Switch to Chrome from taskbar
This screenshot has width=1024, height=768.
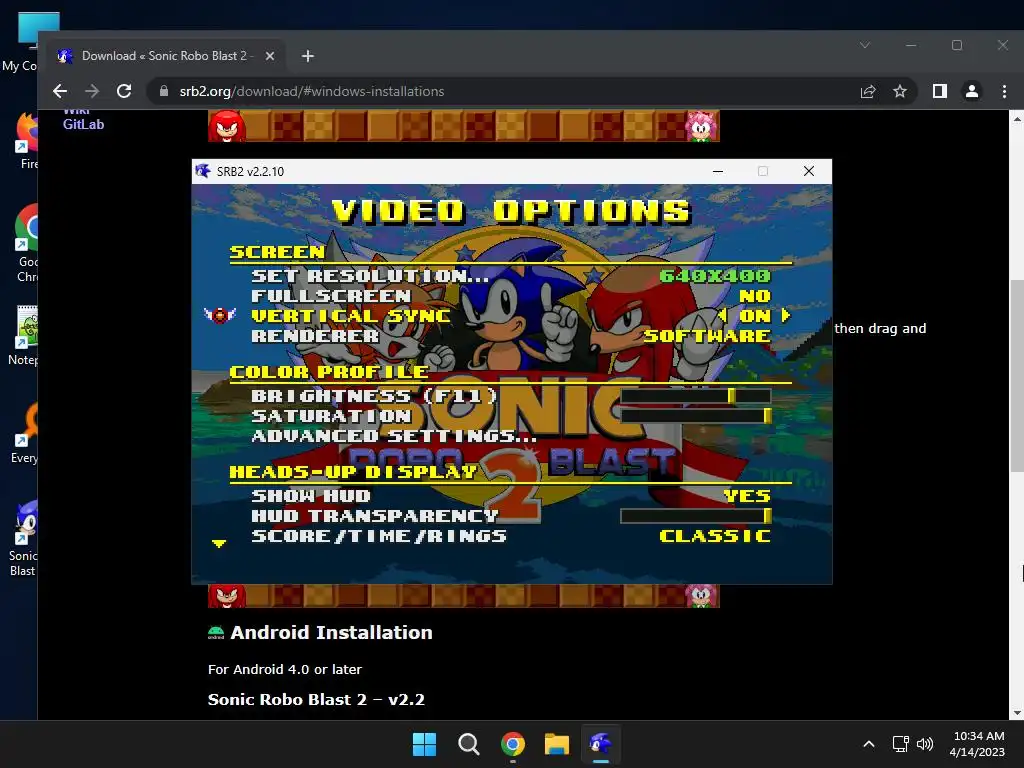pyautogui.click(x=513, y=744)
